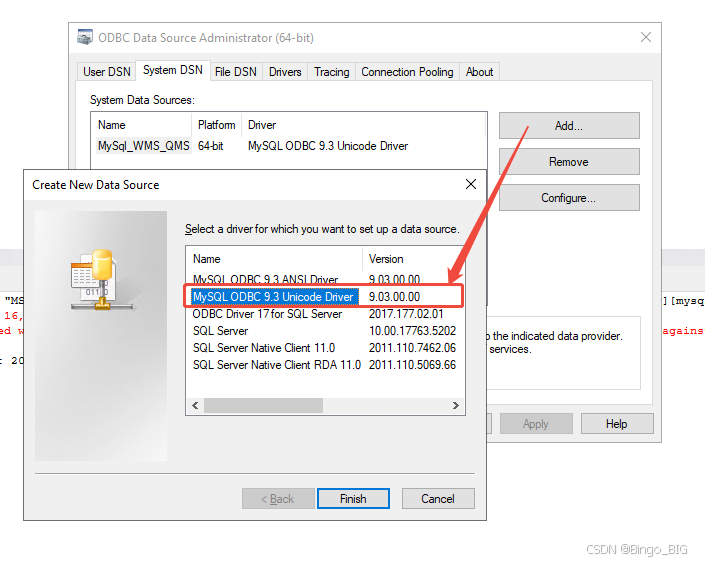
Task: Go to the About tab
Action: tap(479, 72)
